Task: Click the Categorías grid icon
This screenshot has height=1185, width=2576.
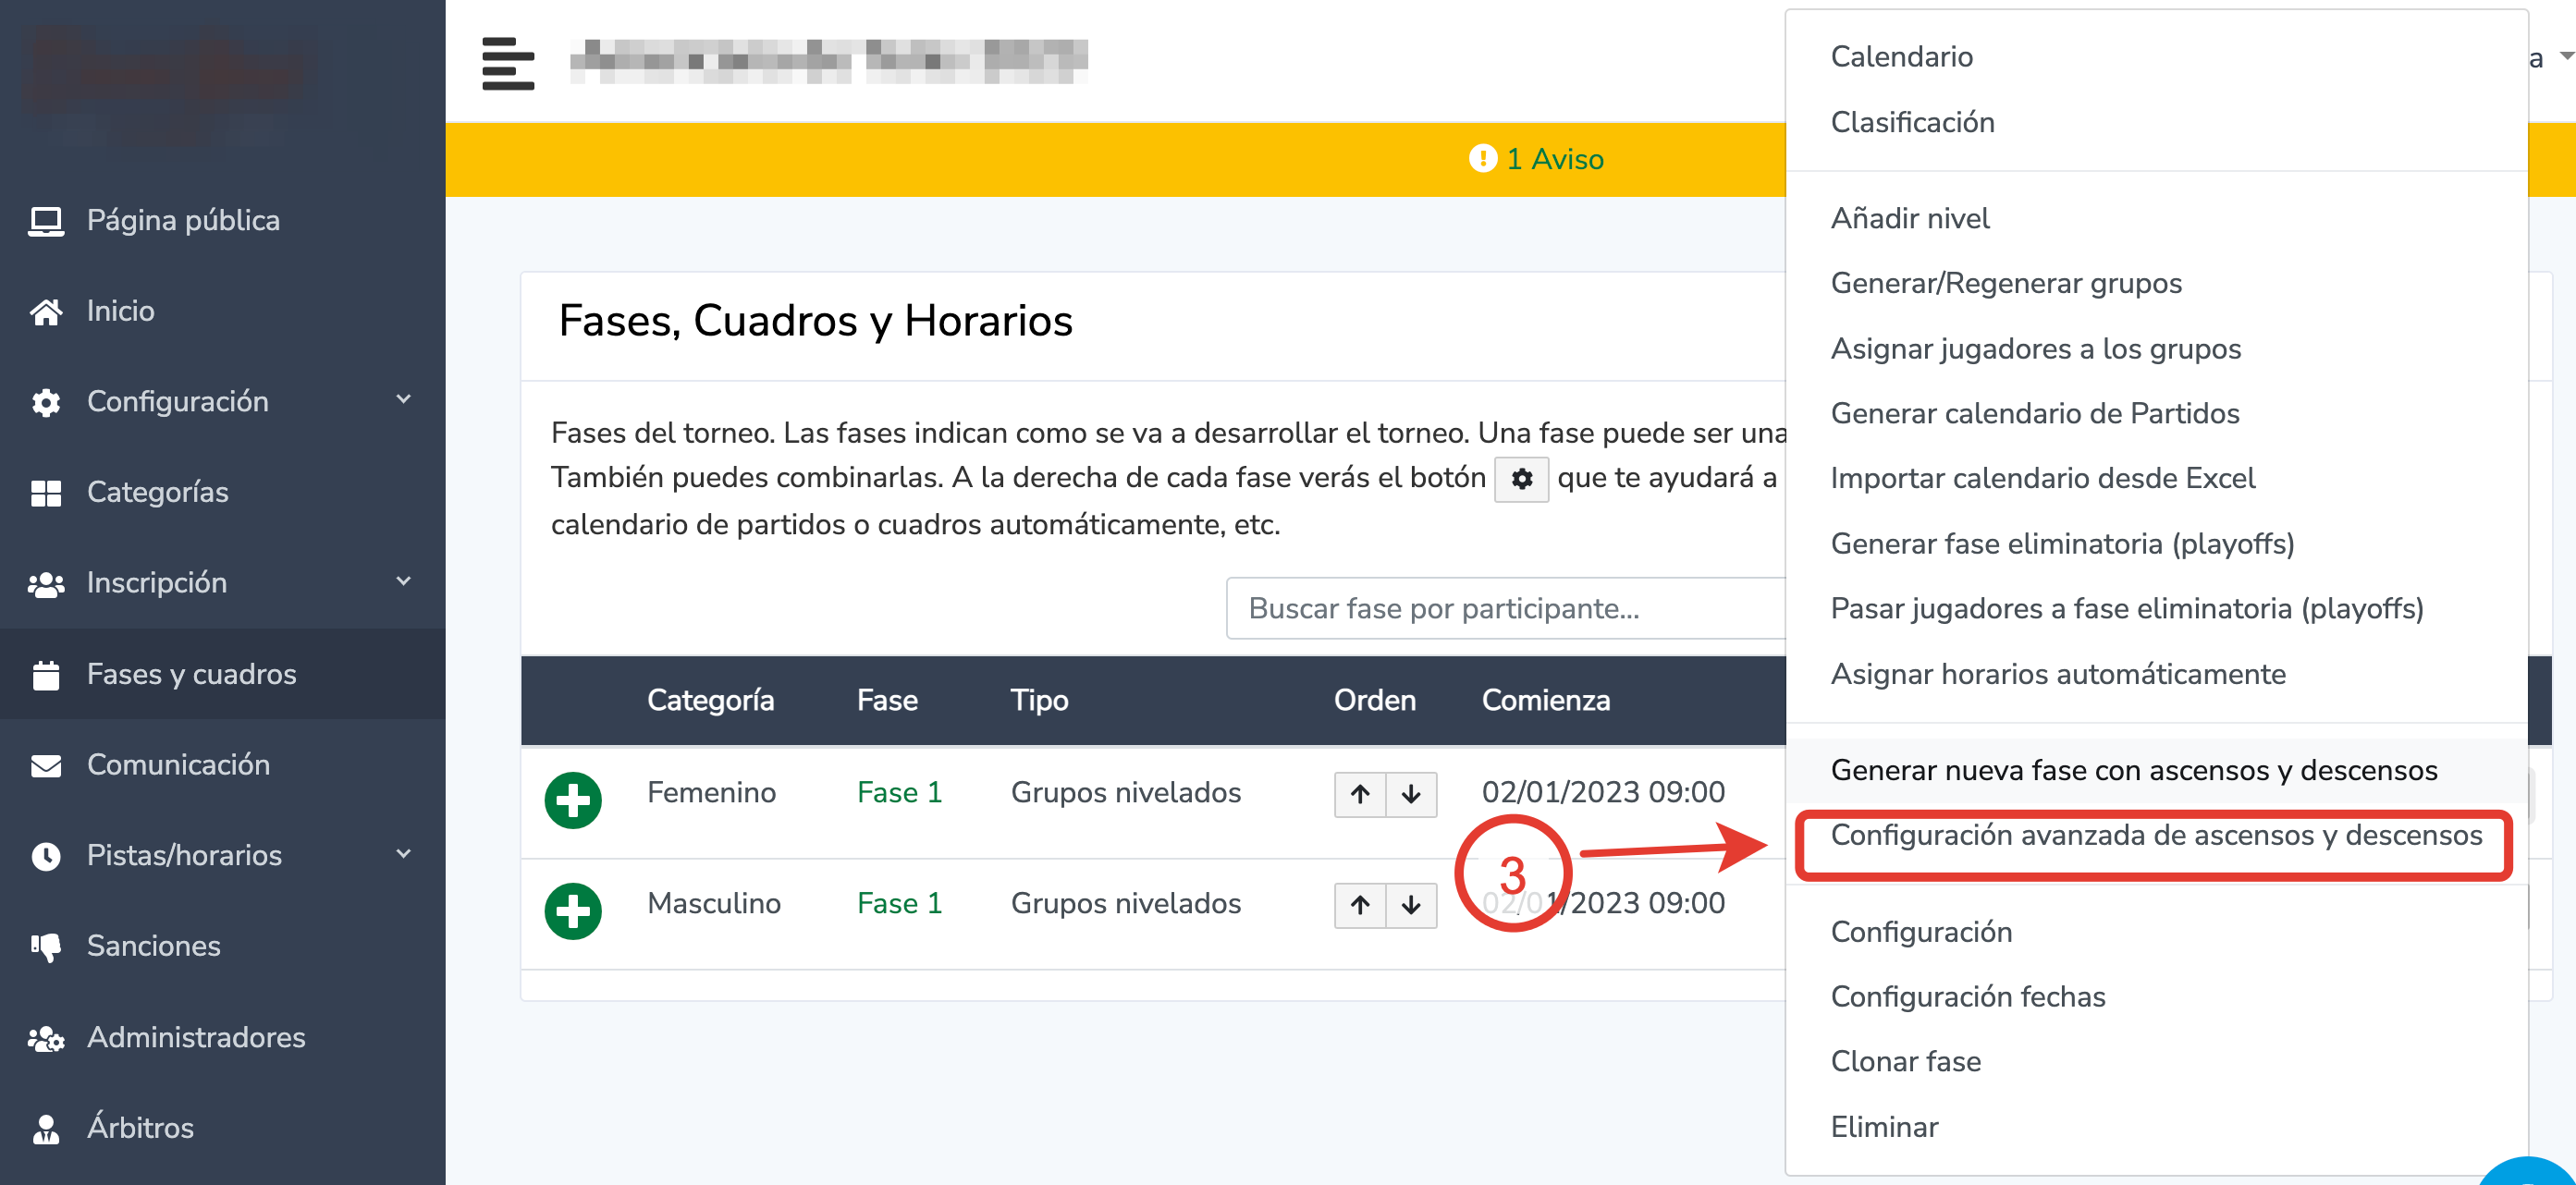Action: (46, 493)
